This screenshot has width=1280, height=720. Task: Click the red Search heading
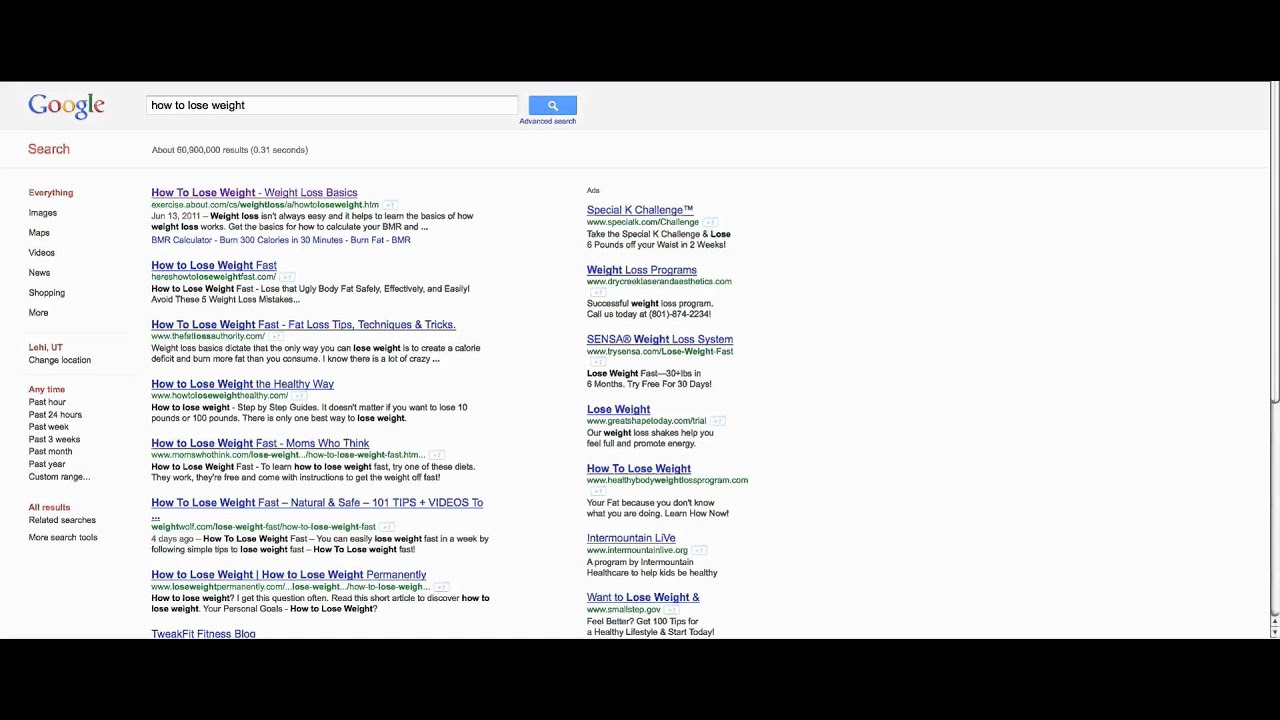[49, 149]
